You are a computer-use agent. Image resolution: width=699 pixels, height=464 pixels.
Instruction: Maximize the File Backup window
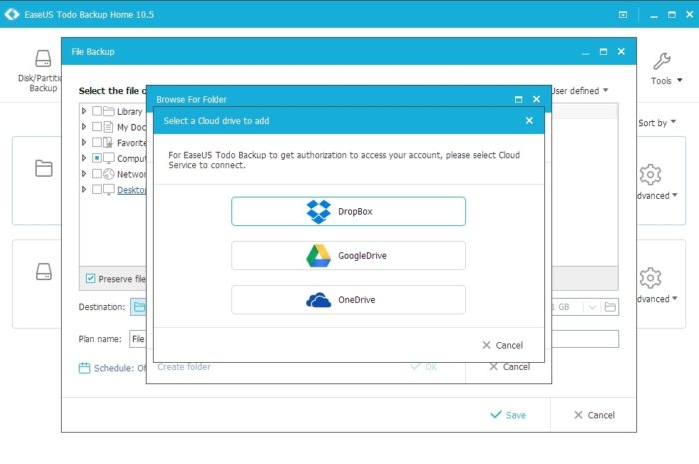click(603, 51)
